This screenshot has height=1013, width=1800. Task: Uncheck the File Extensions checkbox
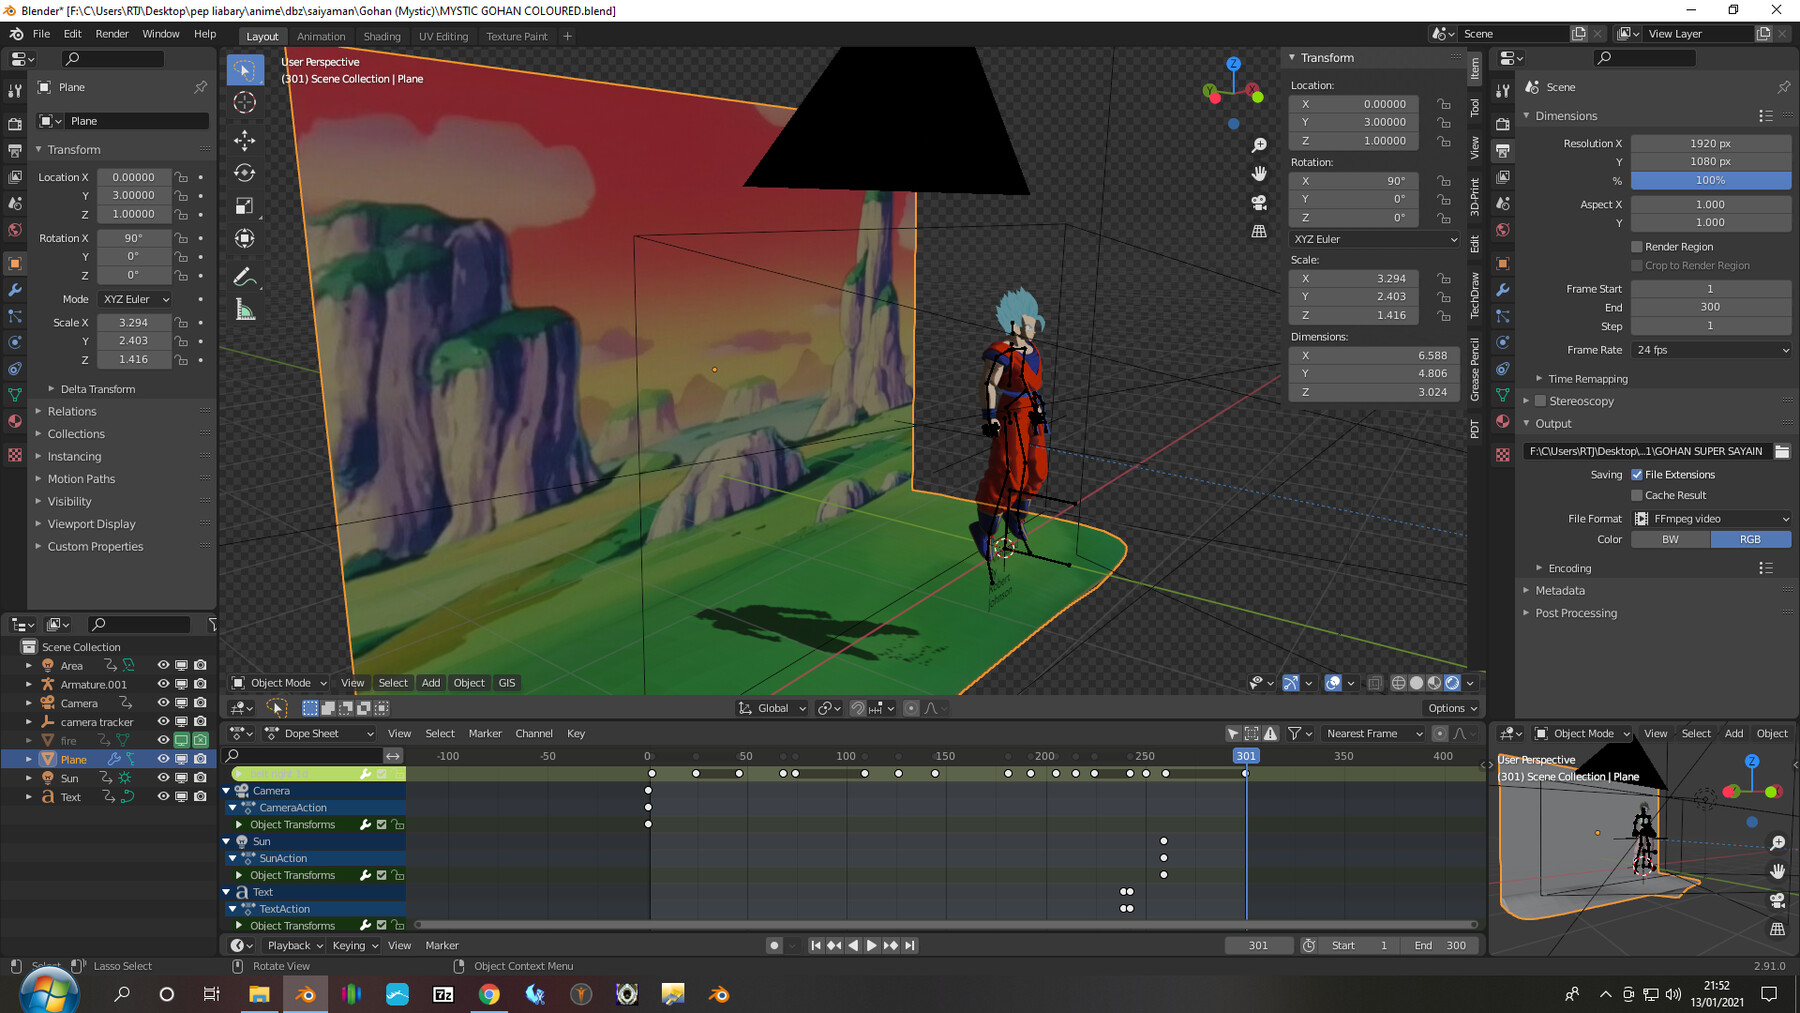pos(1637,474)
